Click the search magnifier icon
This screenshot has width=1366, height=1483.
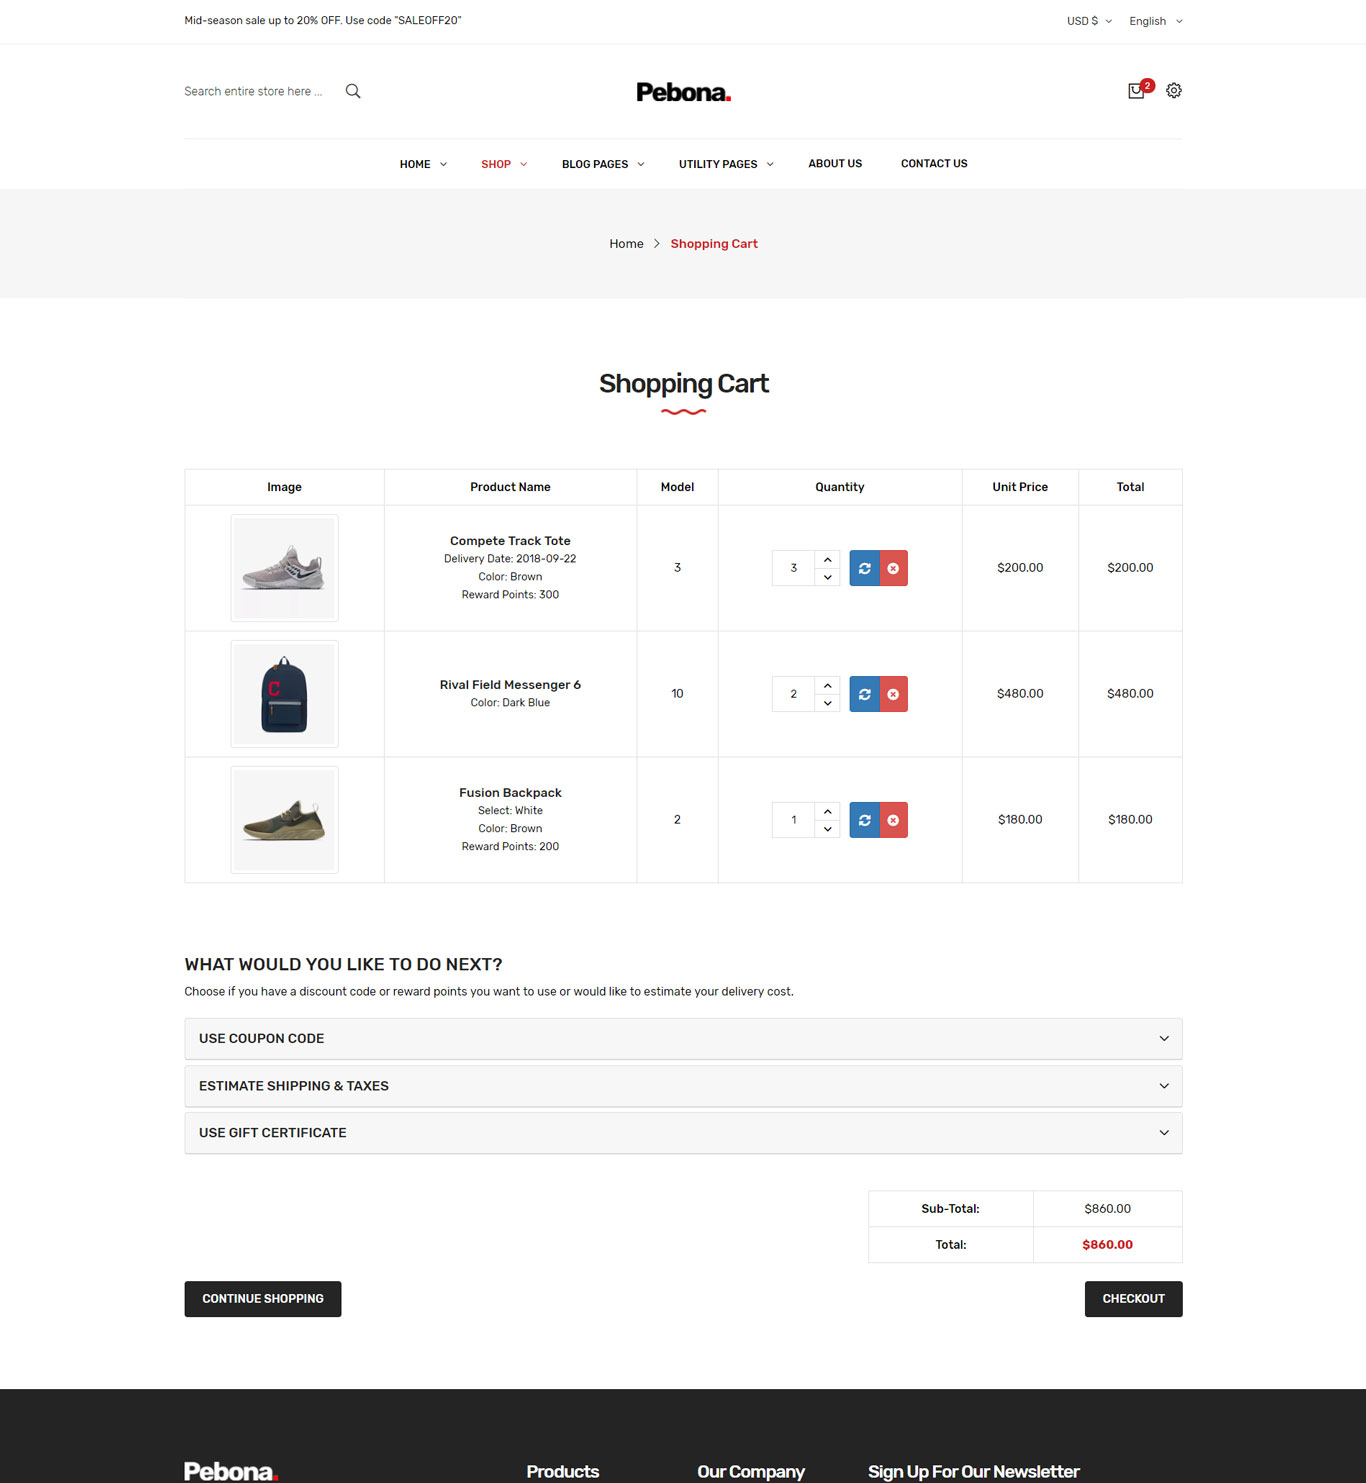point(353,91)
